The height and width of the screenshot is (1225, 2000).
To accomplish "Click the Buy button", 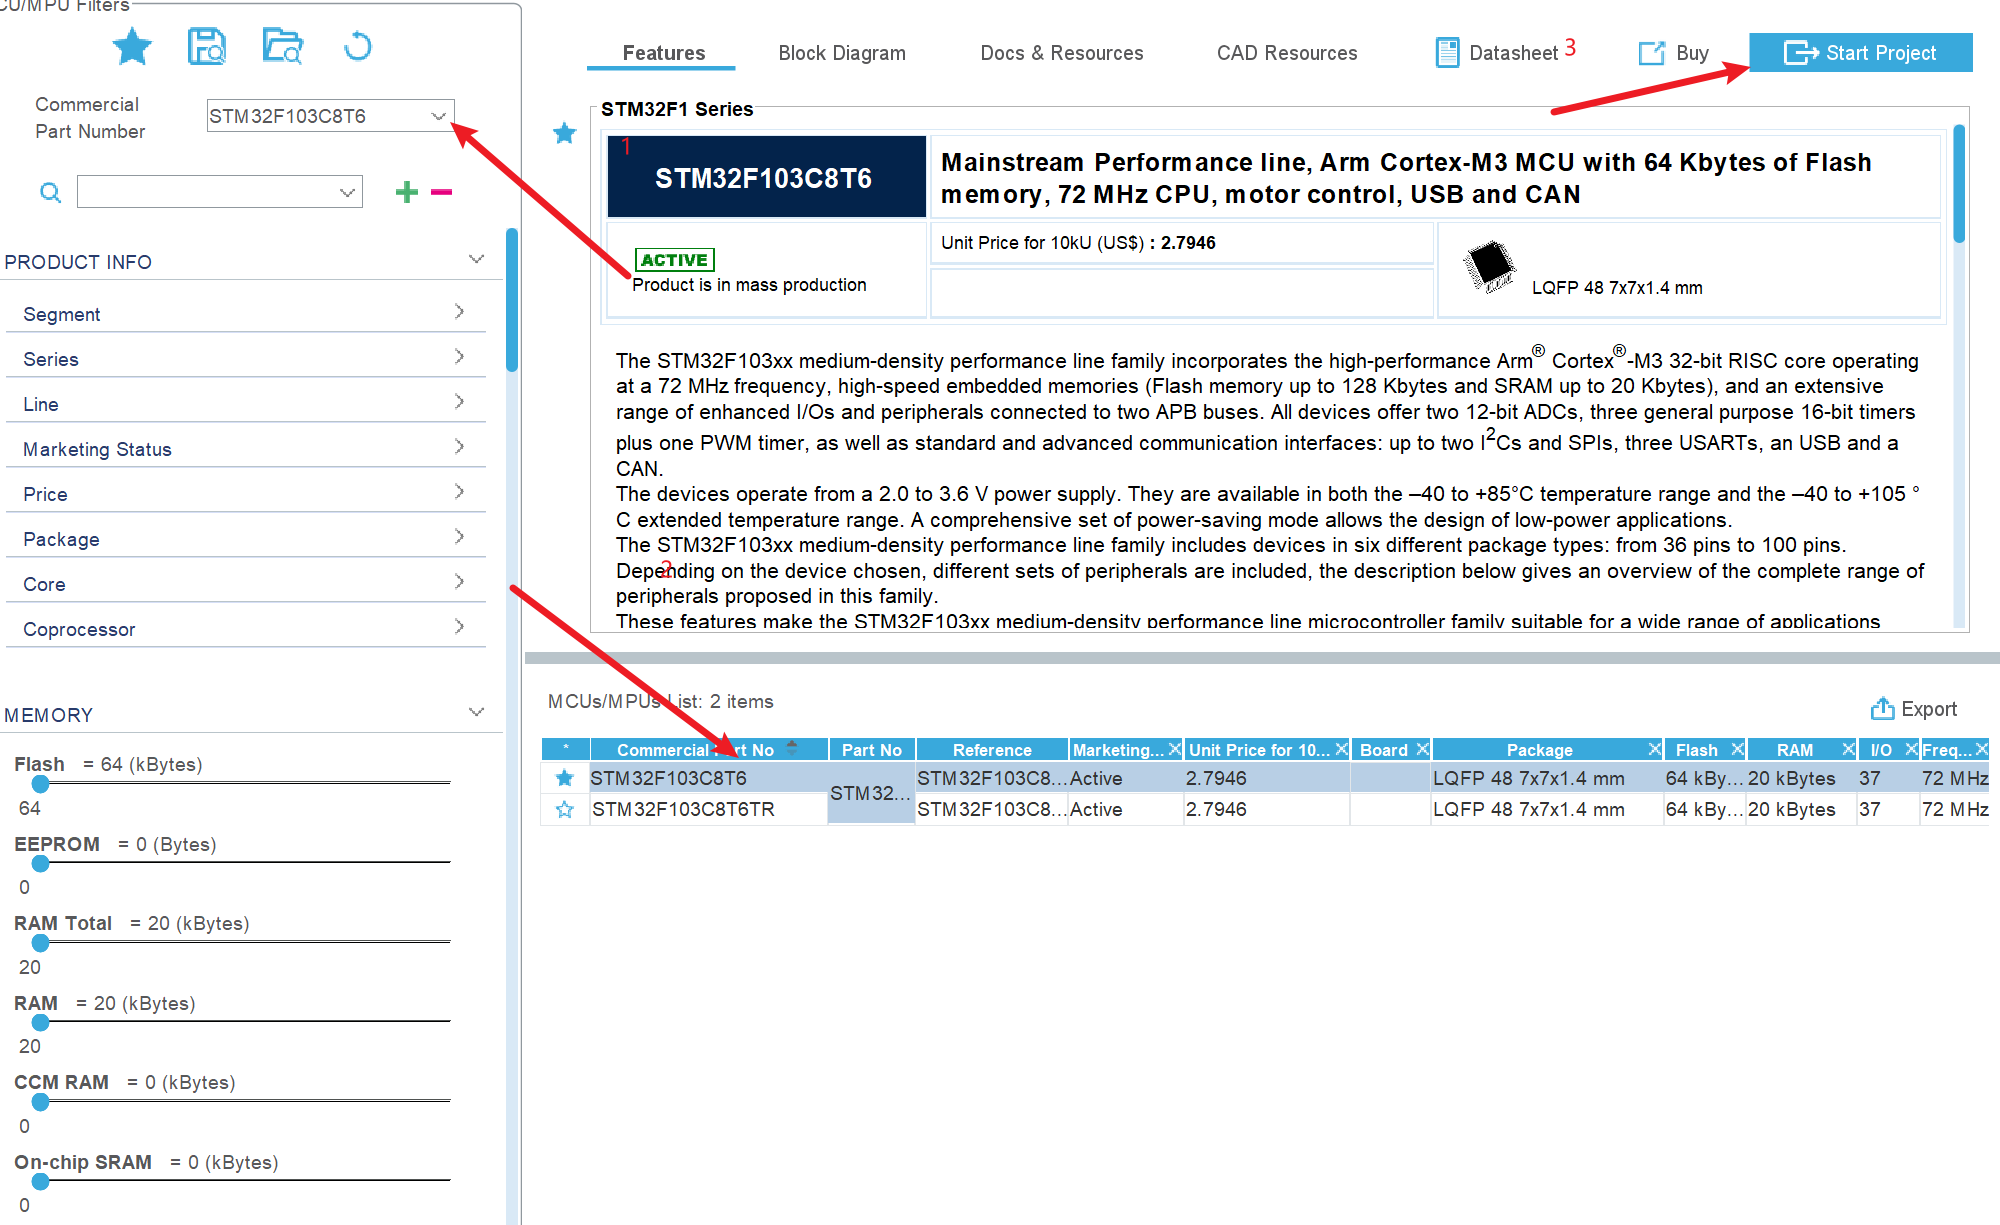I will tap(1692, 53).
